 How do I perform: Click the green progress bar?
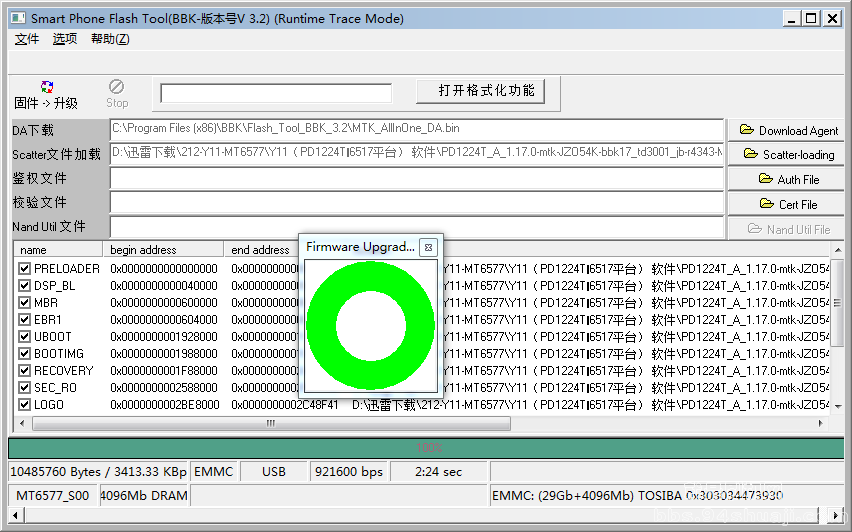(425, 448)
